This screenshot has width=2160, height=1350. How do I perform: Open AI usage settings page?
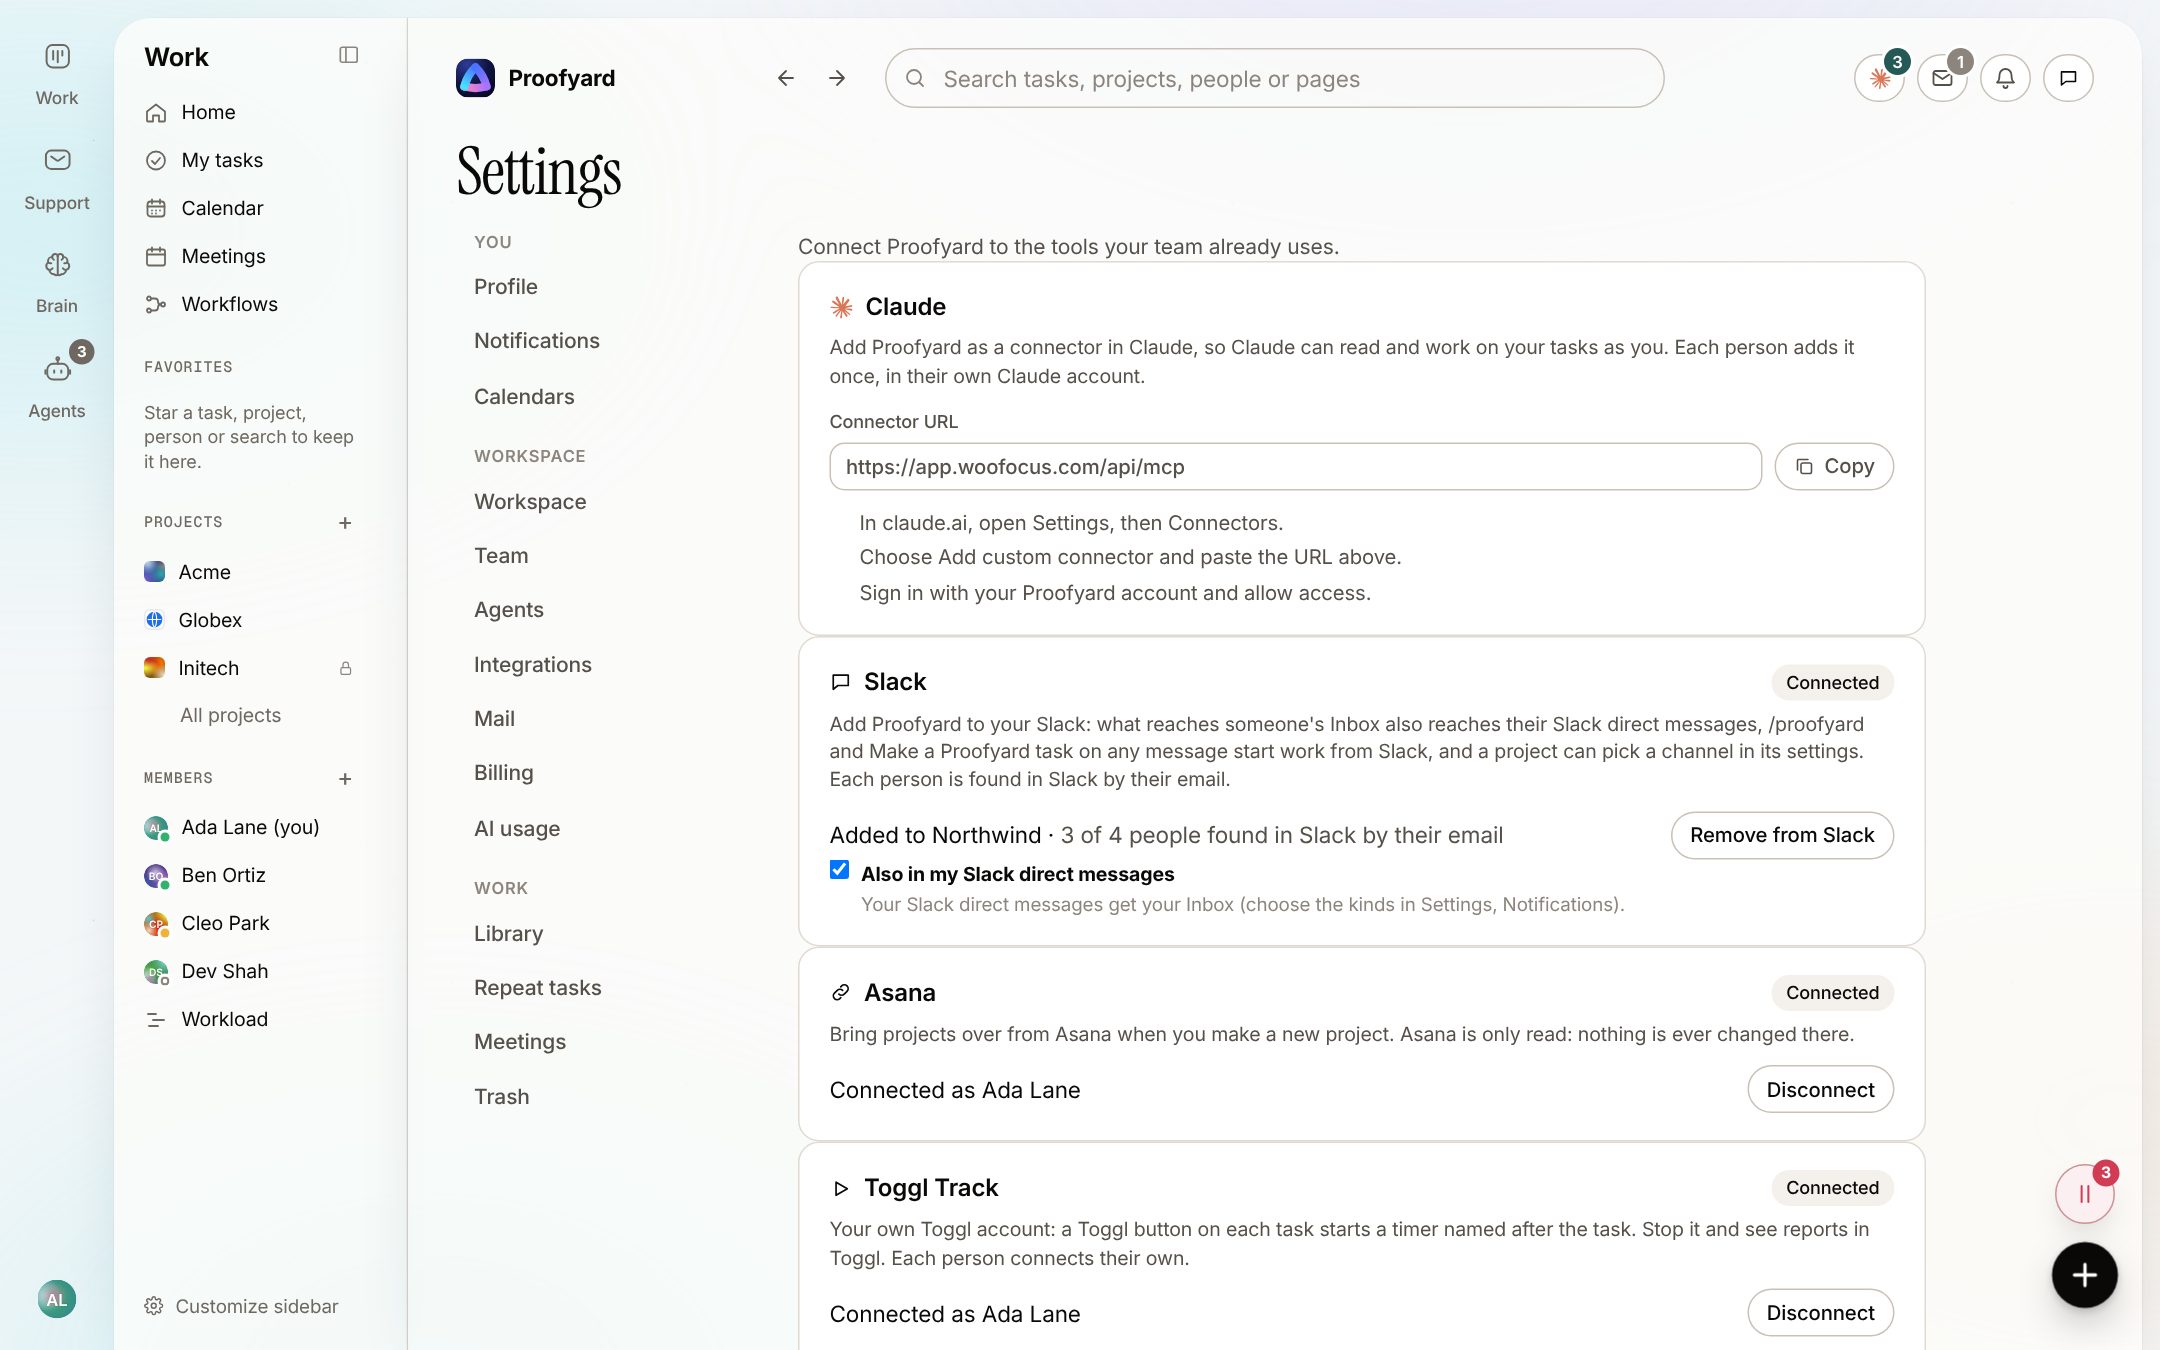point(517,828)
